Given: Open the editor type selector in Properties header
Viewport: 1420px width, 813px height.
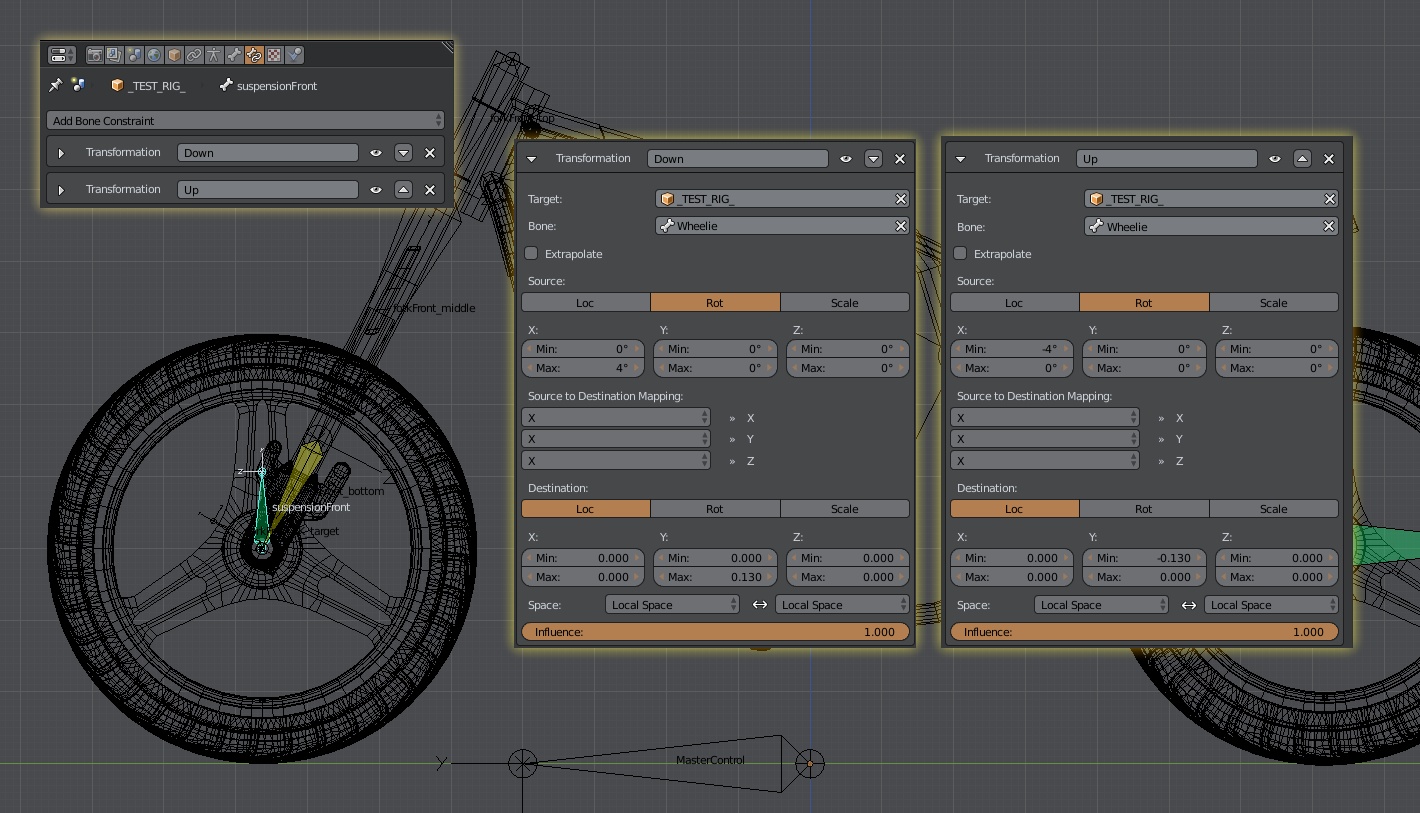Looking at the screenshot, I should [62, 55].
